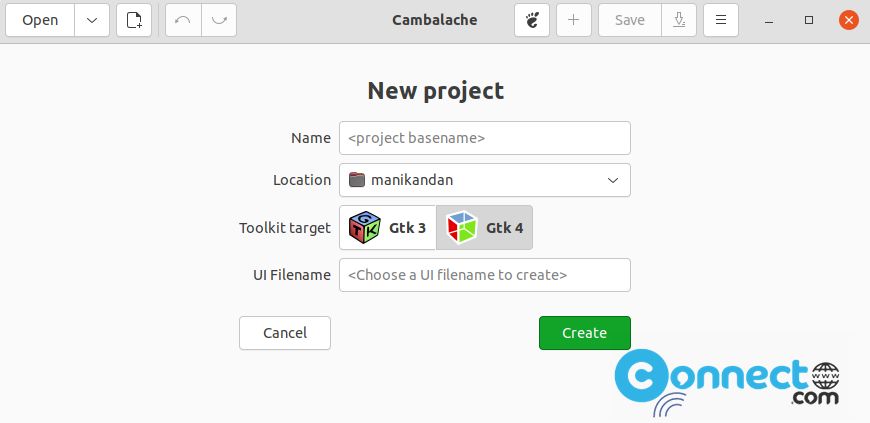The width and height of the screenshot is (870, 423).
Task: Open the manikandan location combo box
Action: pos(485,180)
